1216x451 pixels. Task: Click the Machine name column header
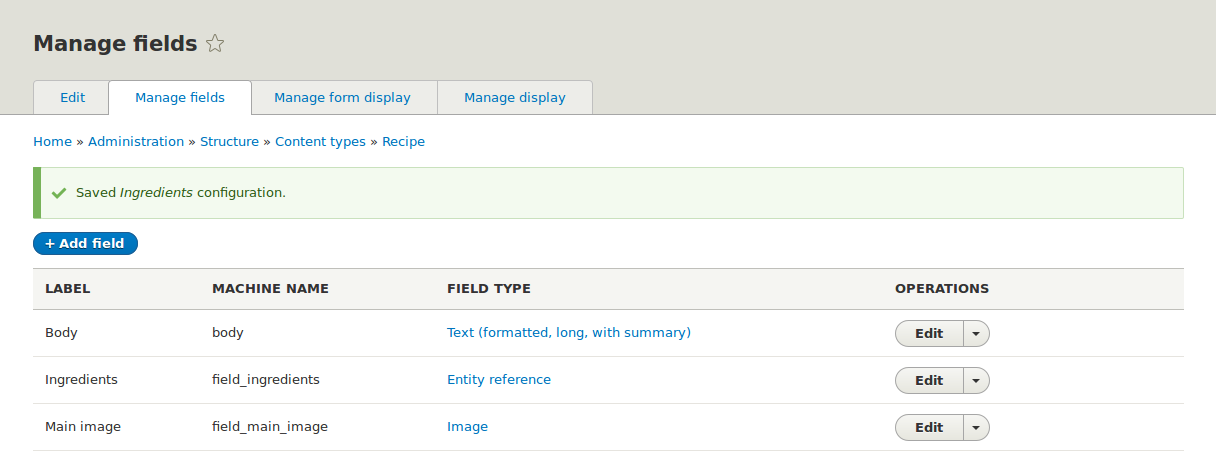(270, 288)
